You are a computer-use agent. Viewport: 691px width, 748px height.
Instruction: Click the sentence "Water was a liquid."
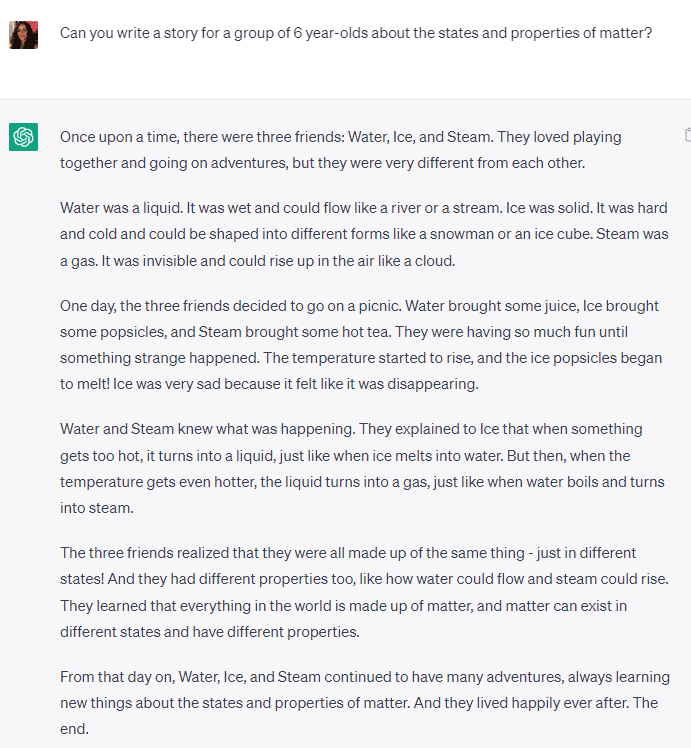coord(121,208)
